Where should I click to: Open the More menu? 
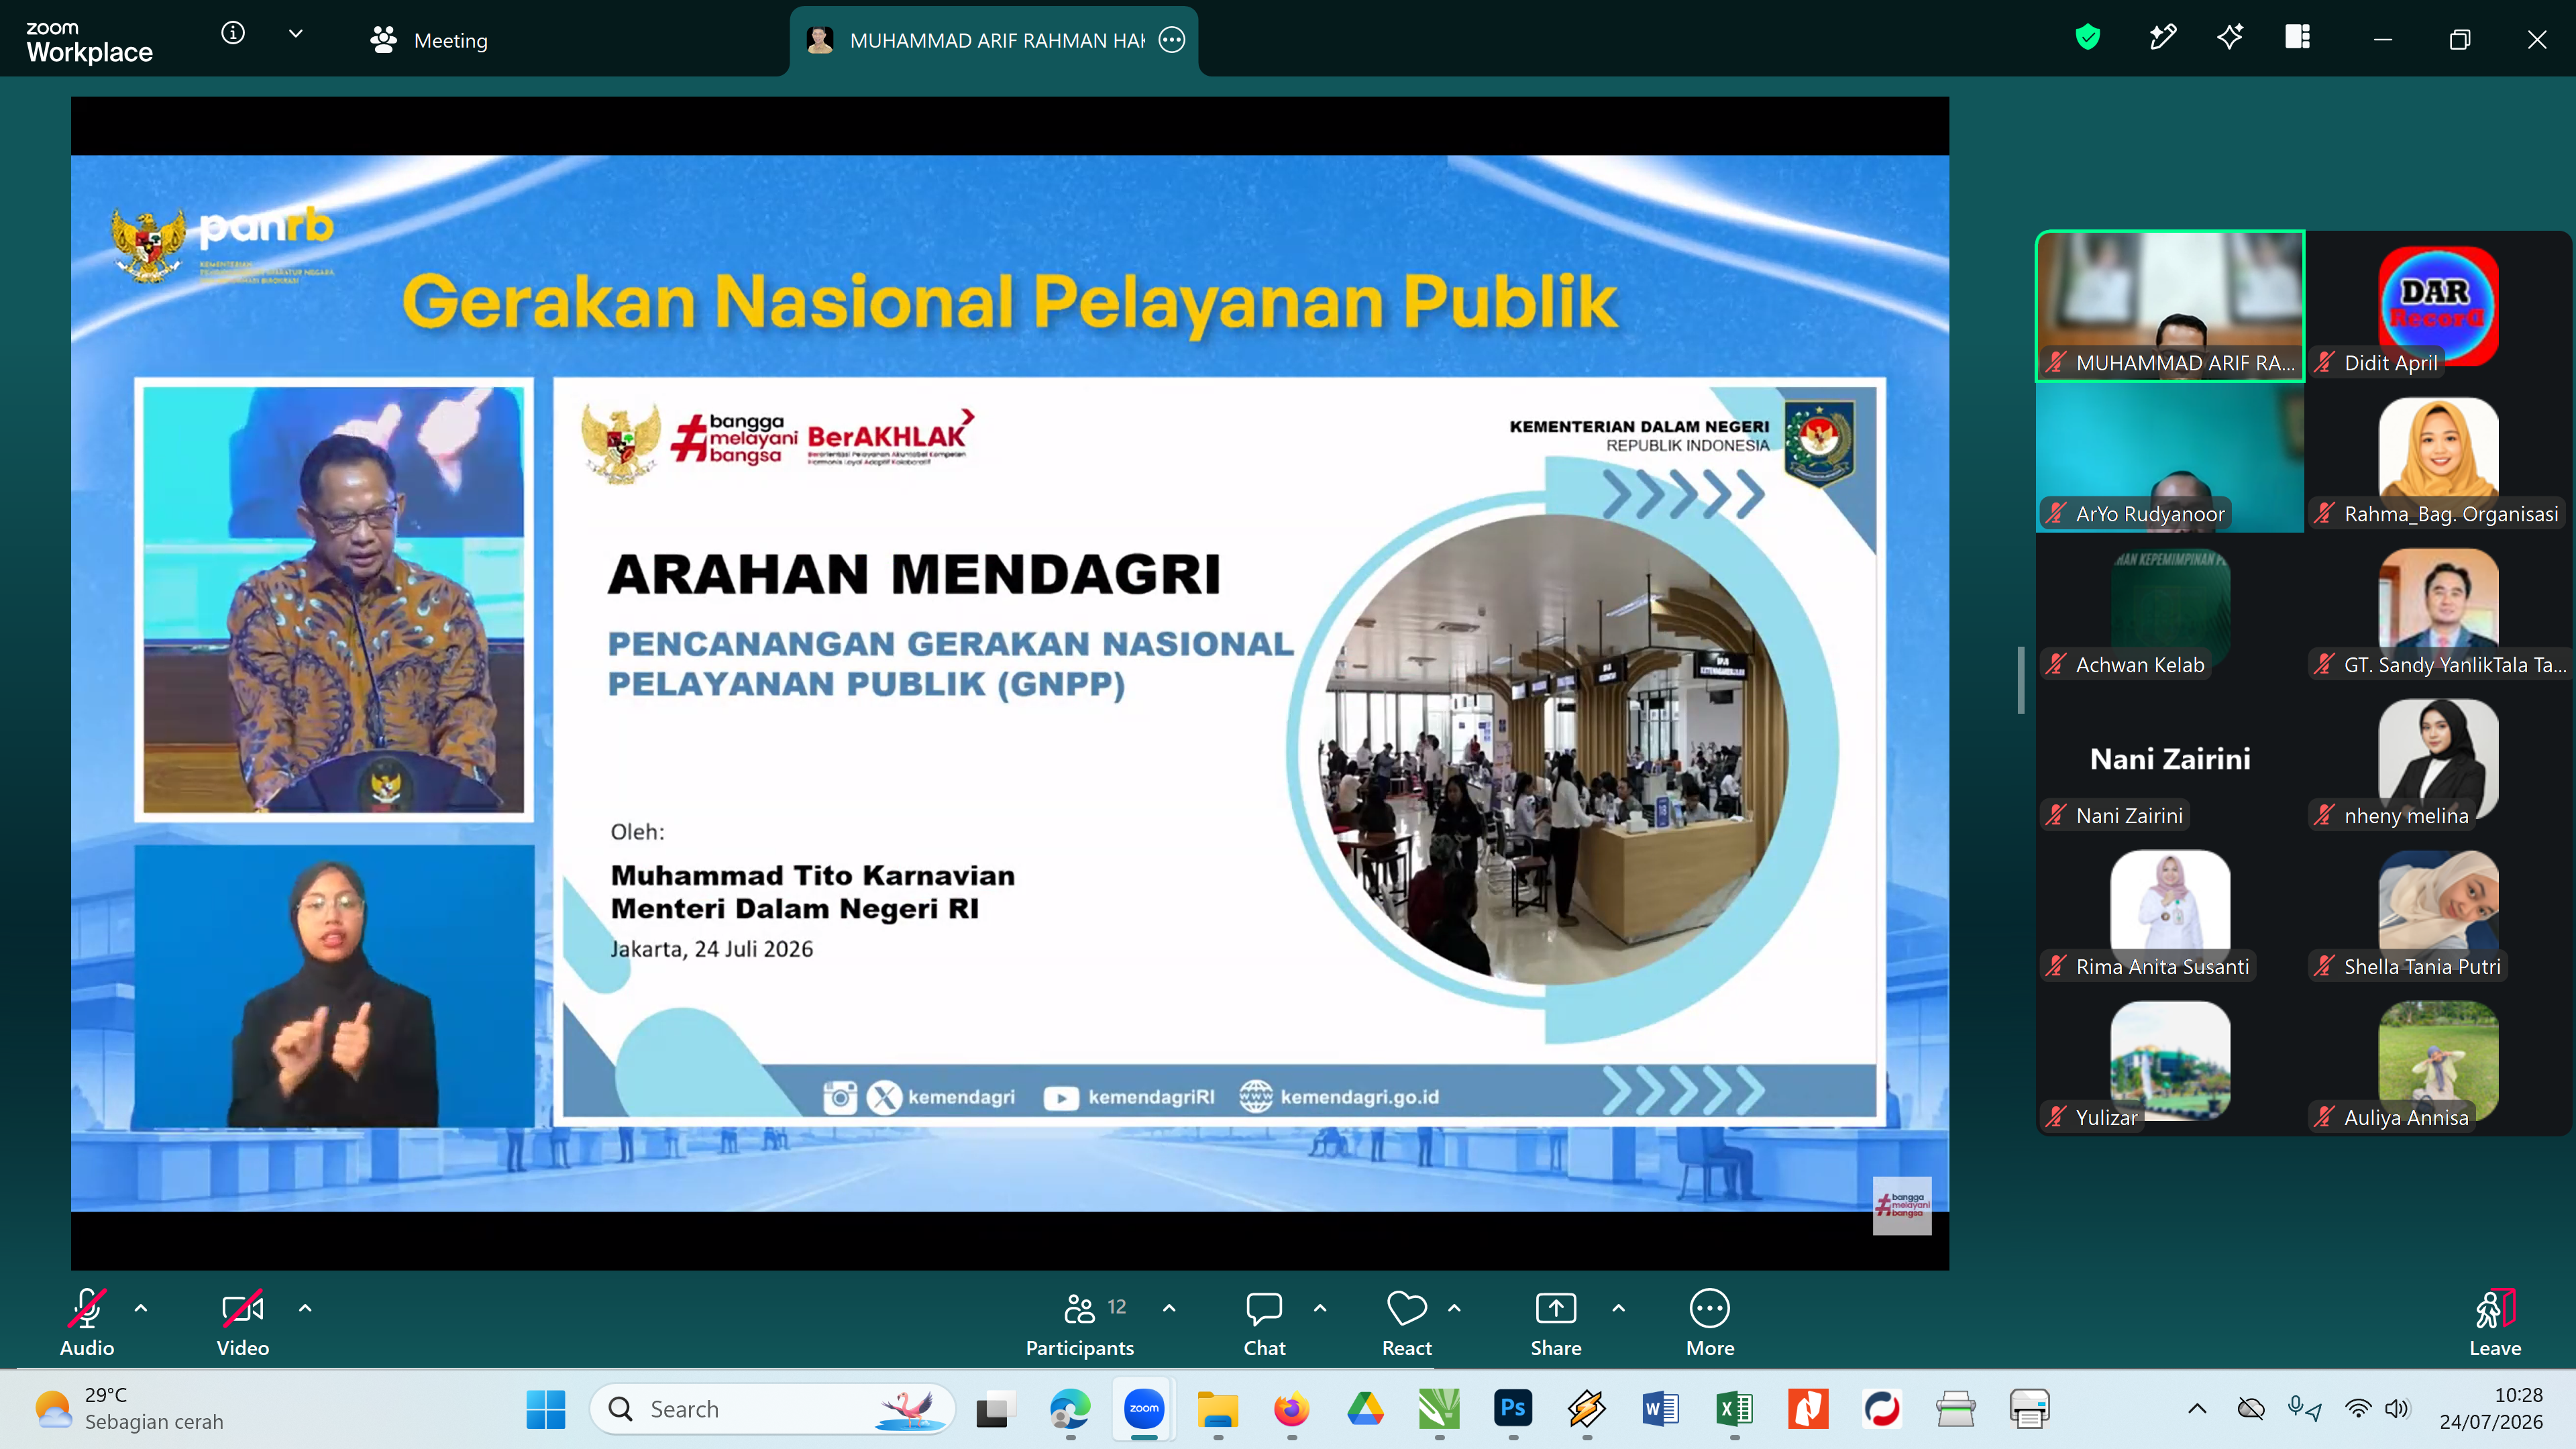[x=1710, y=1322]
